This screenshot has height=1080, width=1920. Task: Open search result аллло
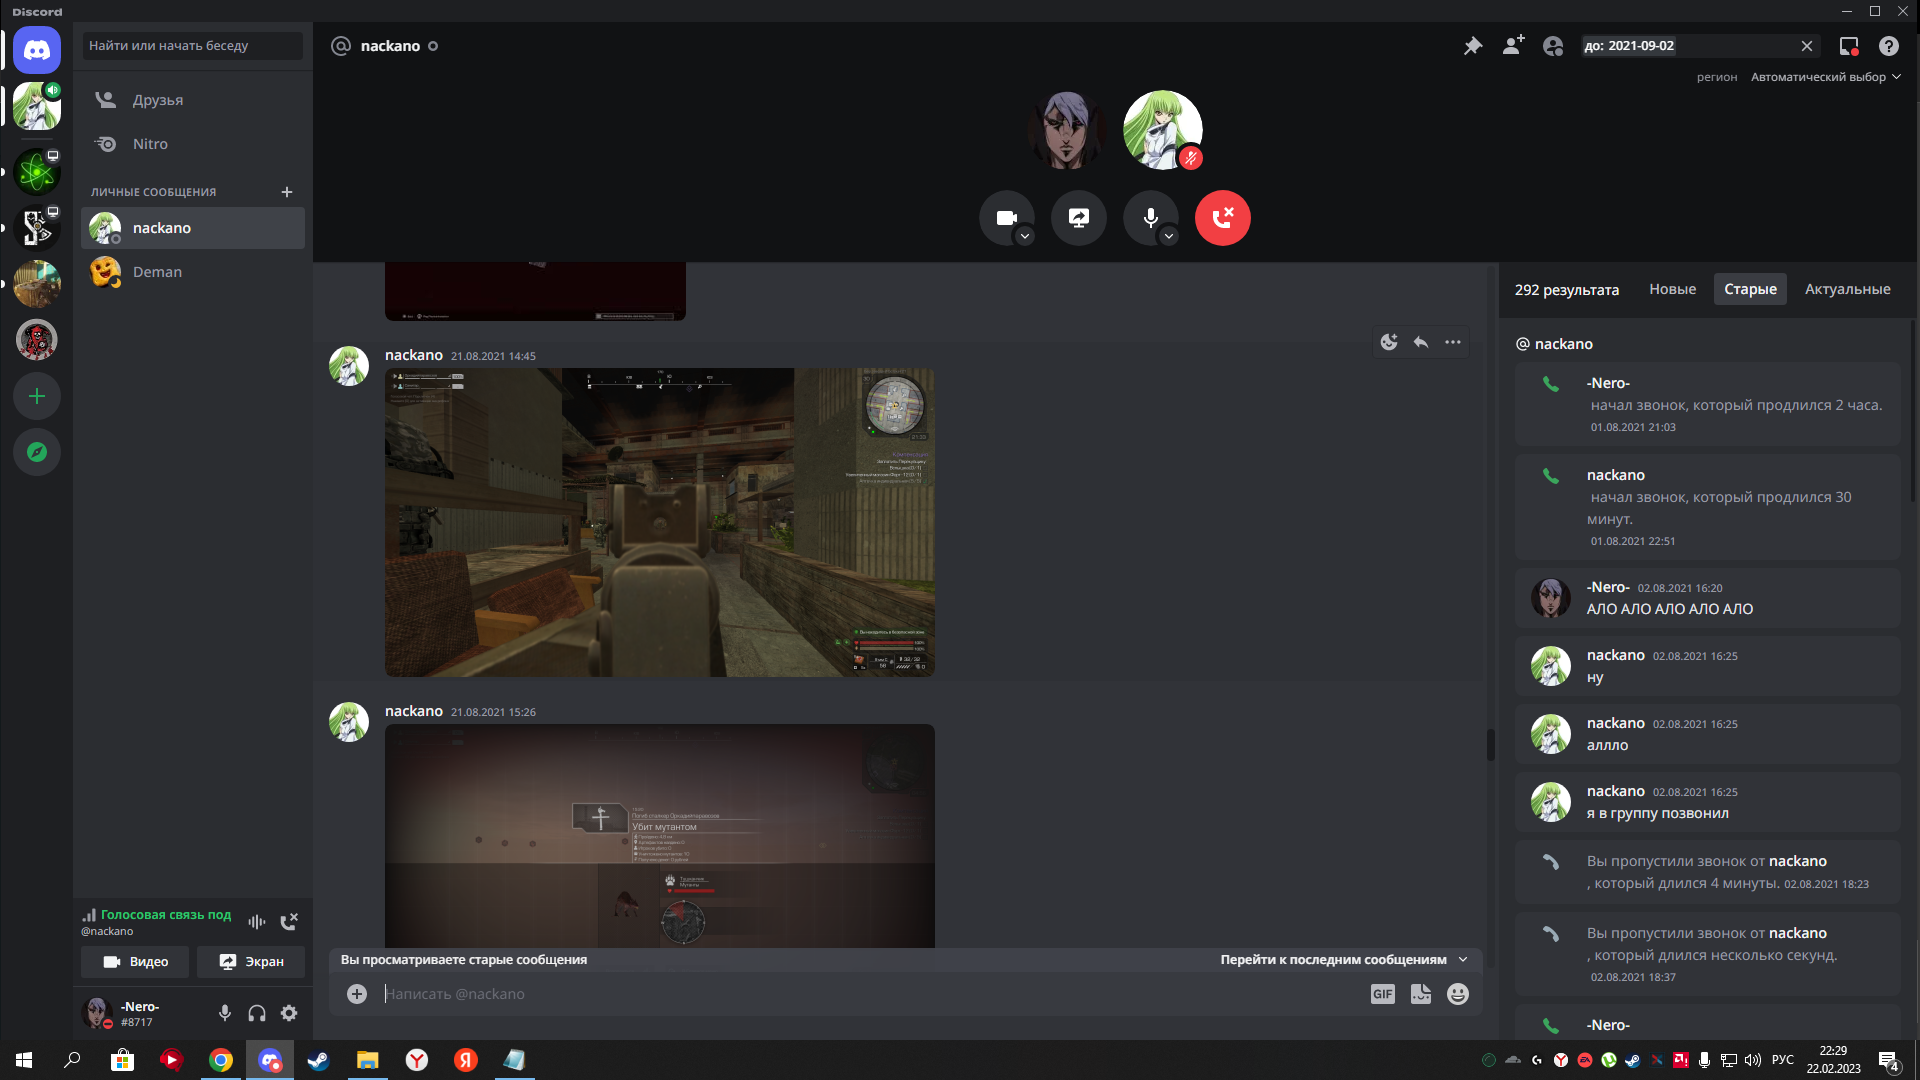tap(1708, 734)
